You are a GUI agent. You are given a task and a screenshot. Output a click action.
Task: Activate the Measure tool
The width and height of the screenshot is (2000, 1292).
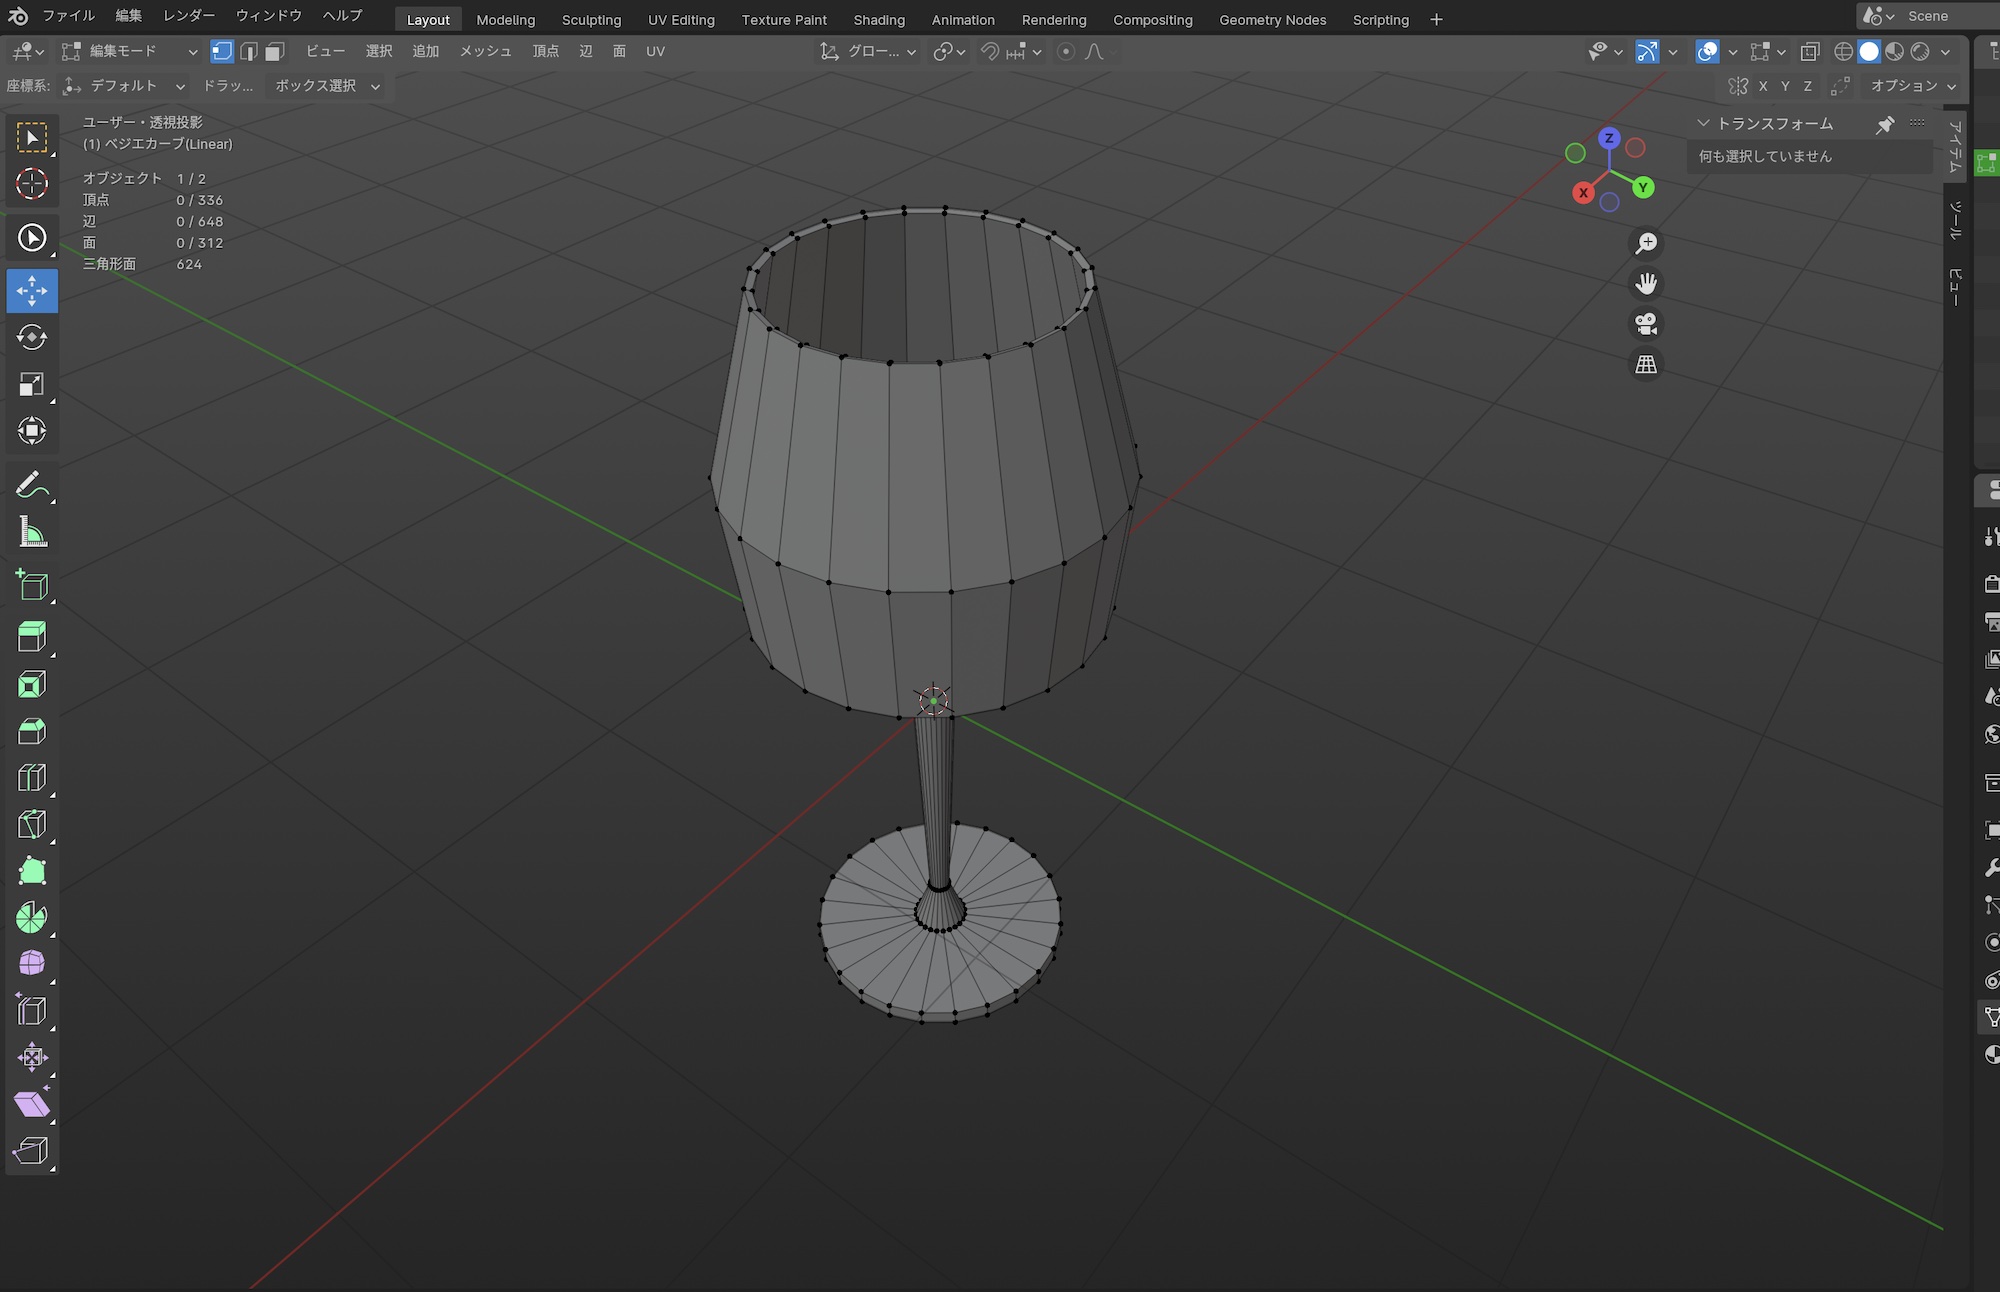pyautogui.click(x=32, y=532)
